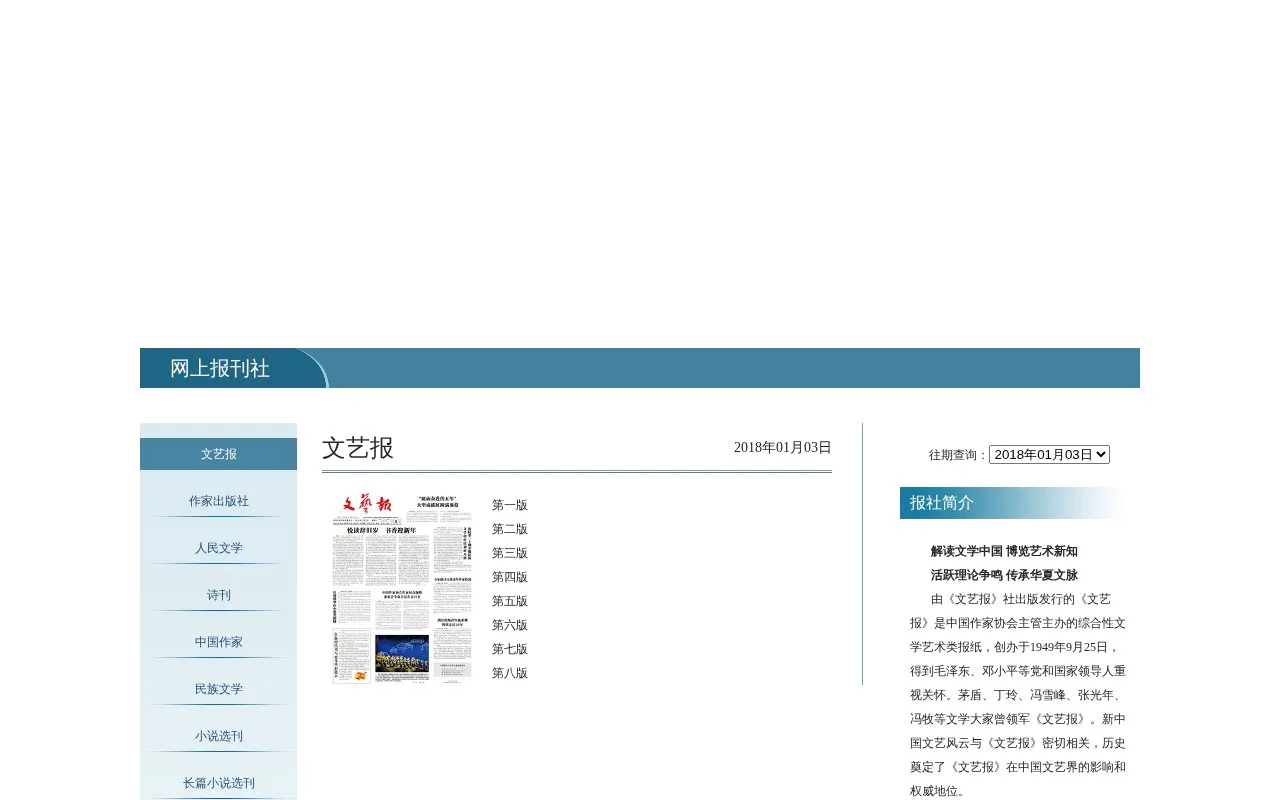Viewport: 1280px width, 800px height.
Task: Click the 网上报刊社 header banner title
Action: [x=220, y=368]
